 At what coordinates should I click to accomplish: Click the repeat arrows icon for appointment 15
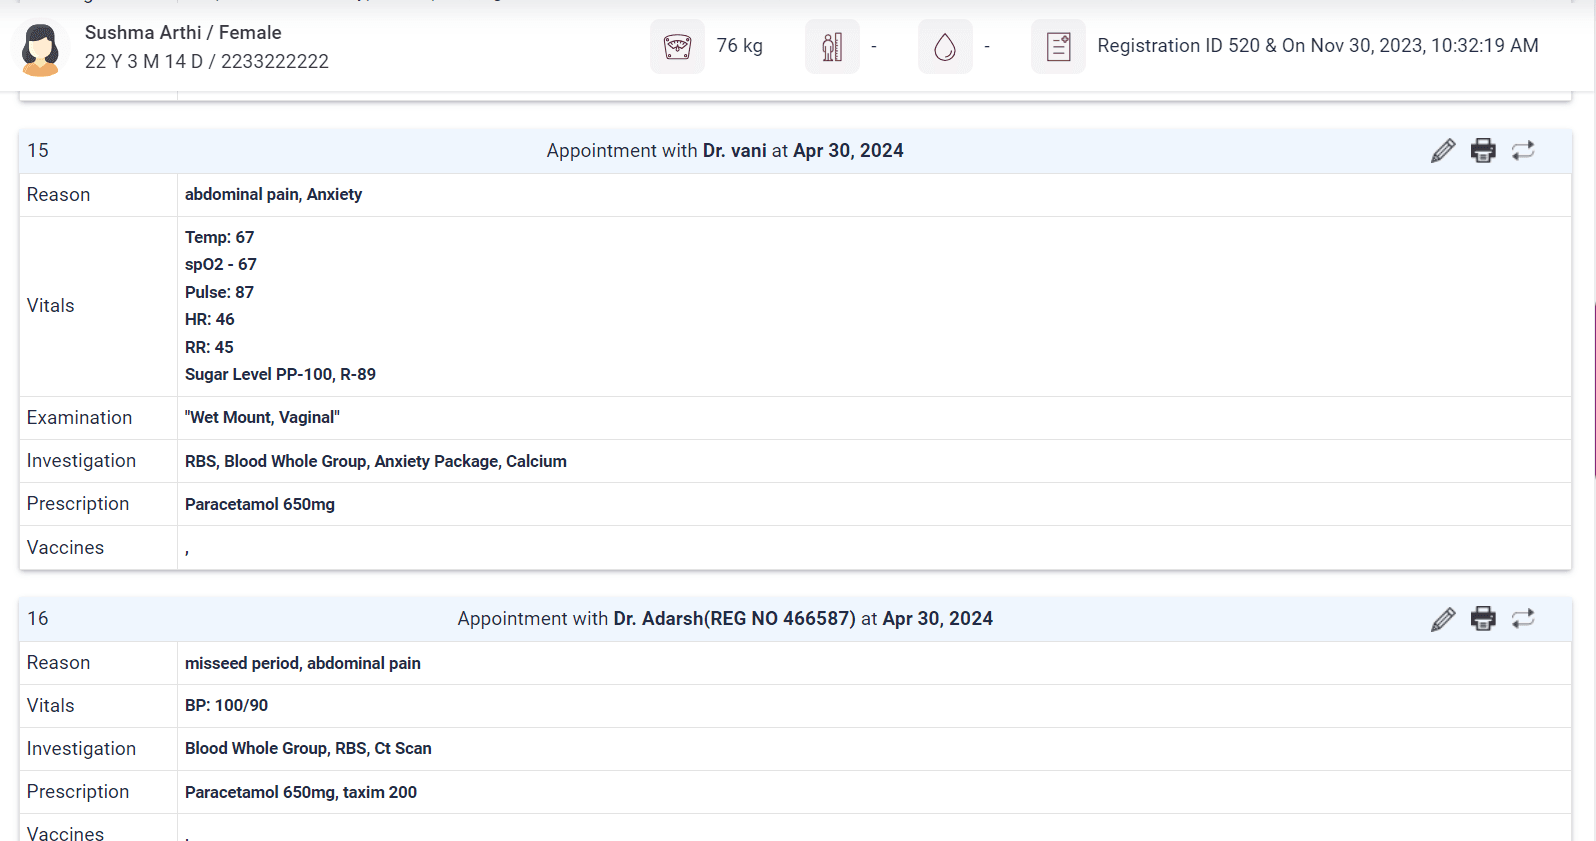point(1523,151)
